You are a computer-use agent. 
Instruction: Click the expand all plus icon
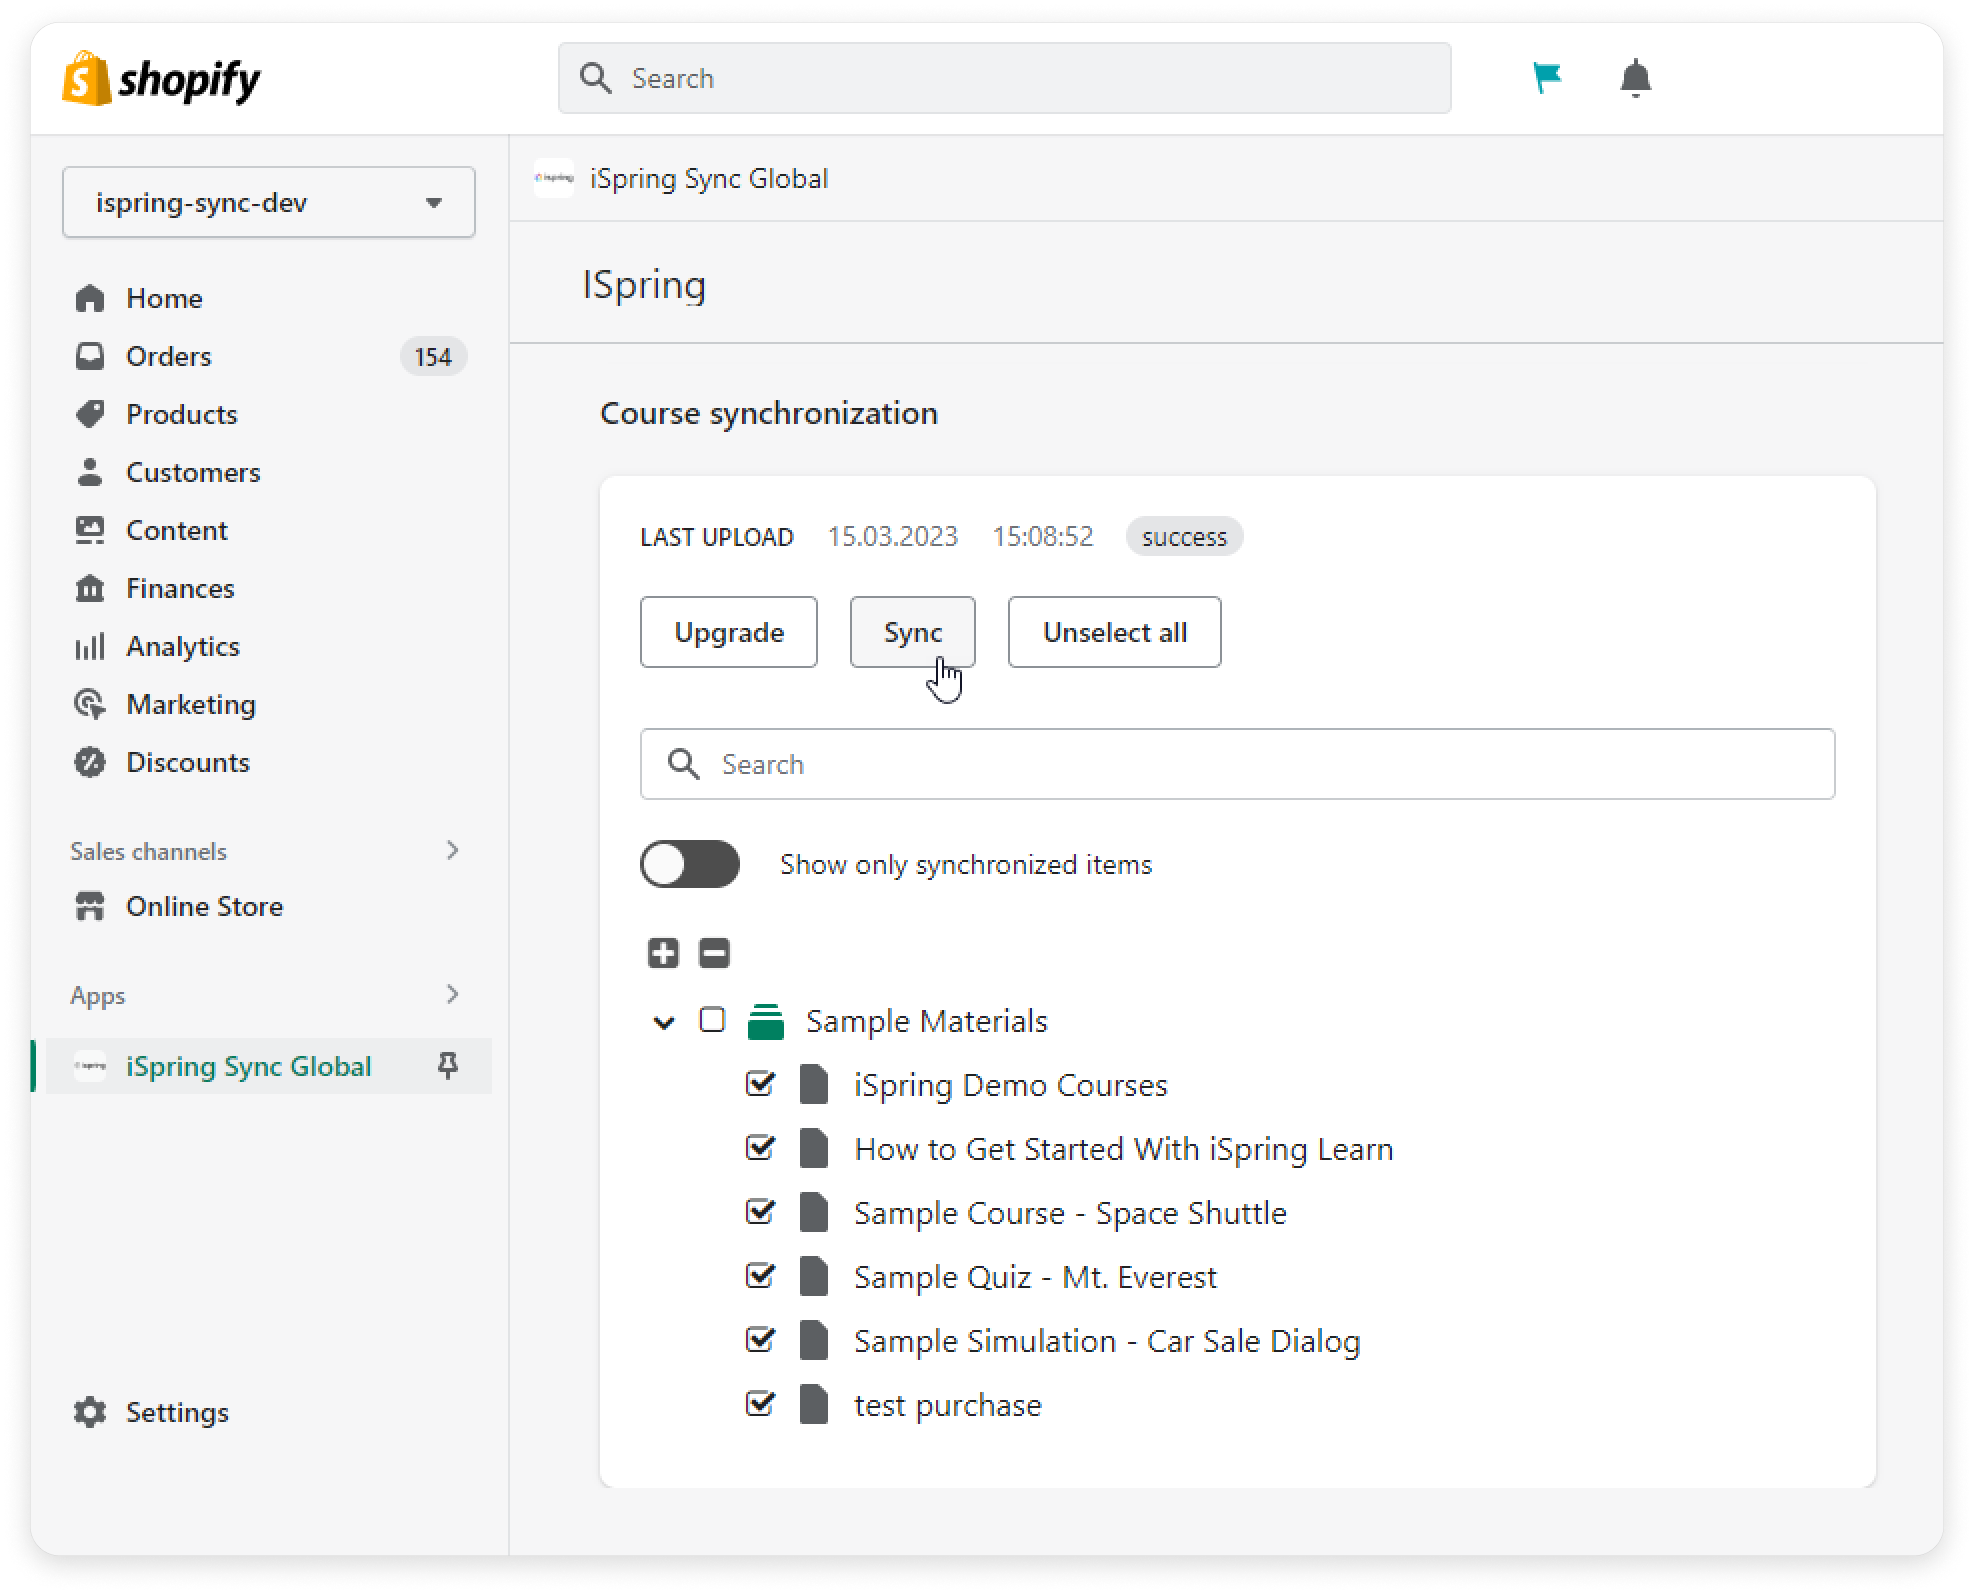click(663, 953)
